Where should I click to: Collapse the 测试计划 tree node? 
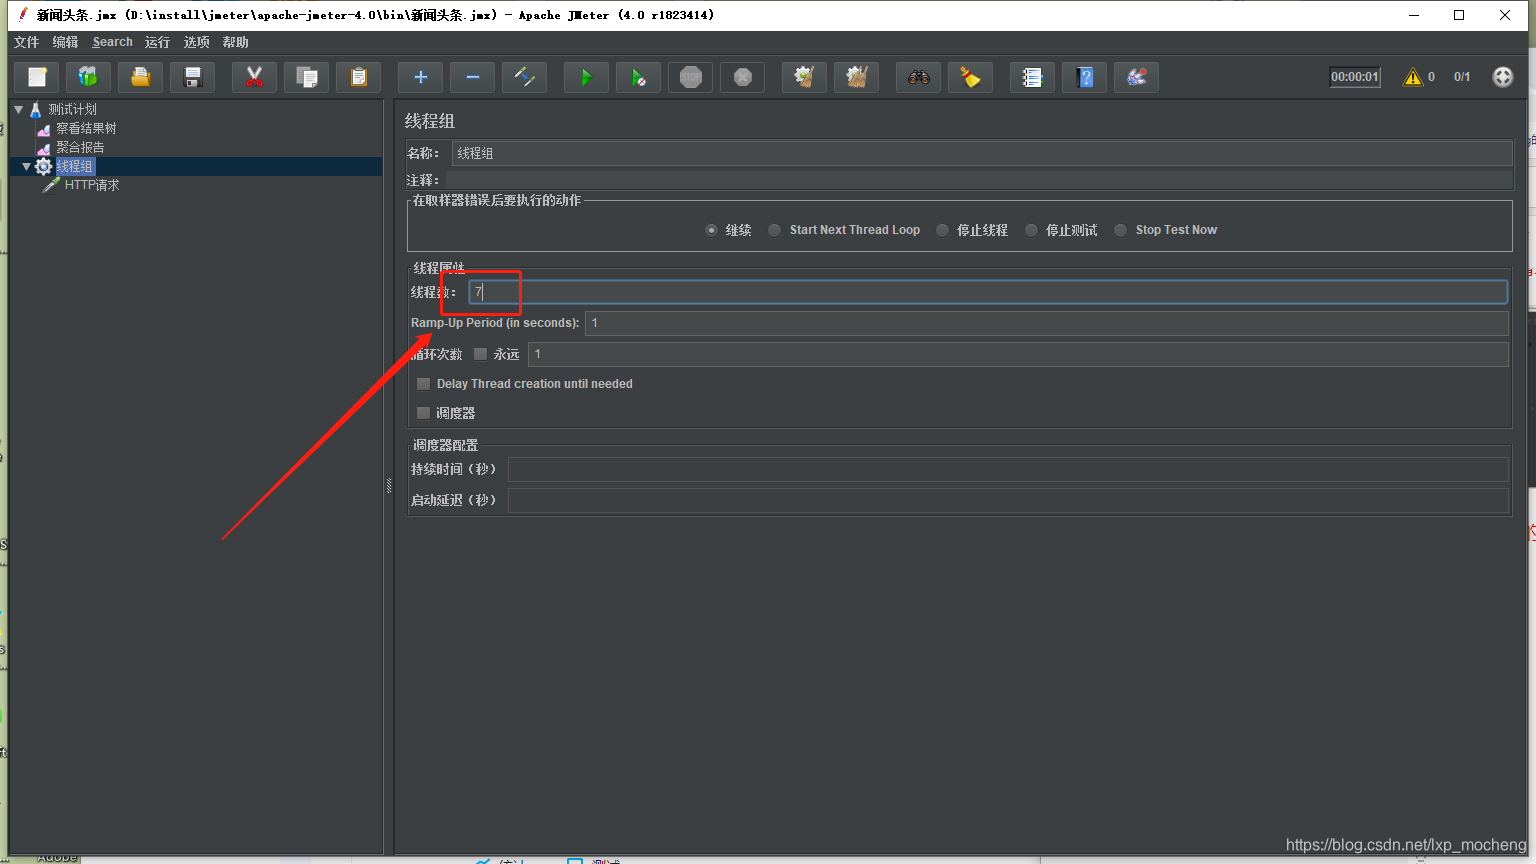[x=18, y=109]
